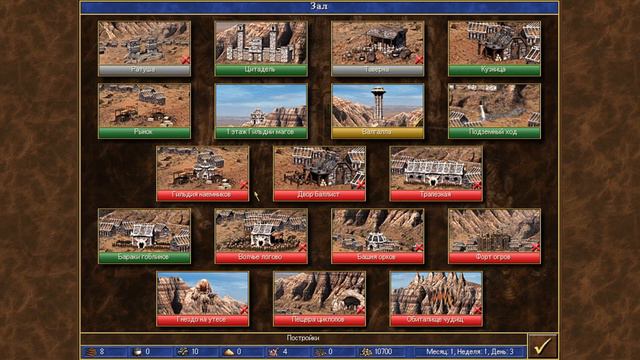This screenshot has width=640, height=360.
Task: Click the gold coins resource icon
Action: [366, 352]
